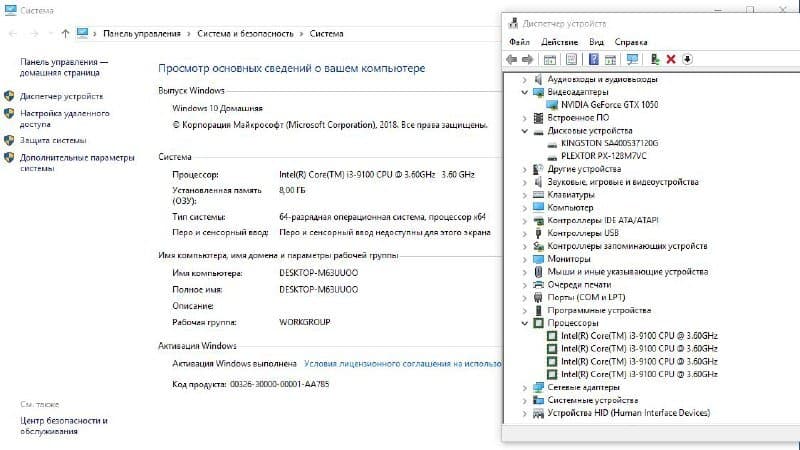Expand the Сетевые адаптеры category
This screenshot has height=450, width=800.
[525, 387]
